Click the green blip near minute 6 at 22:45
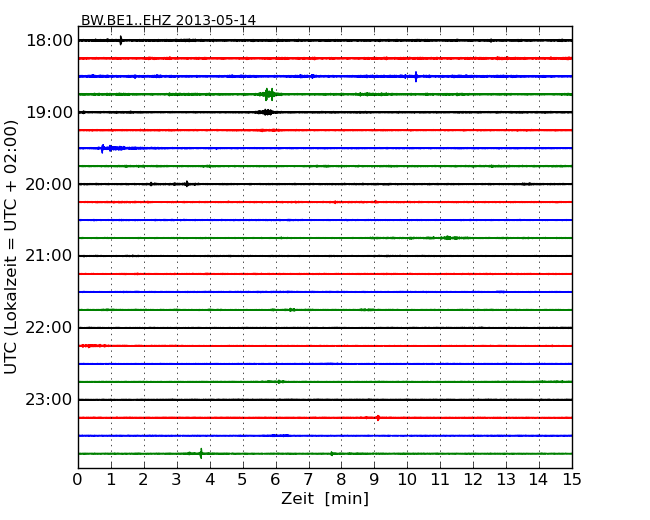This screenshot has width=650, height=520. 279,381
